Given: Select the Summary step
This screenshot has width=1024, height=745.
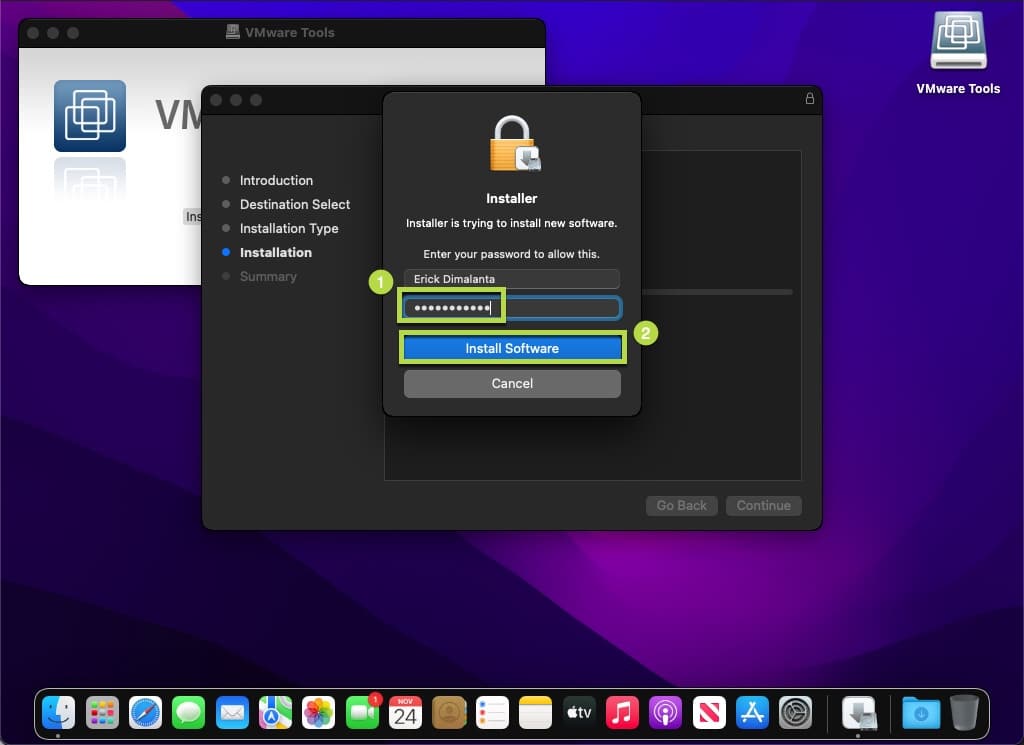Looking at the screenshot, I should point(268,277).
